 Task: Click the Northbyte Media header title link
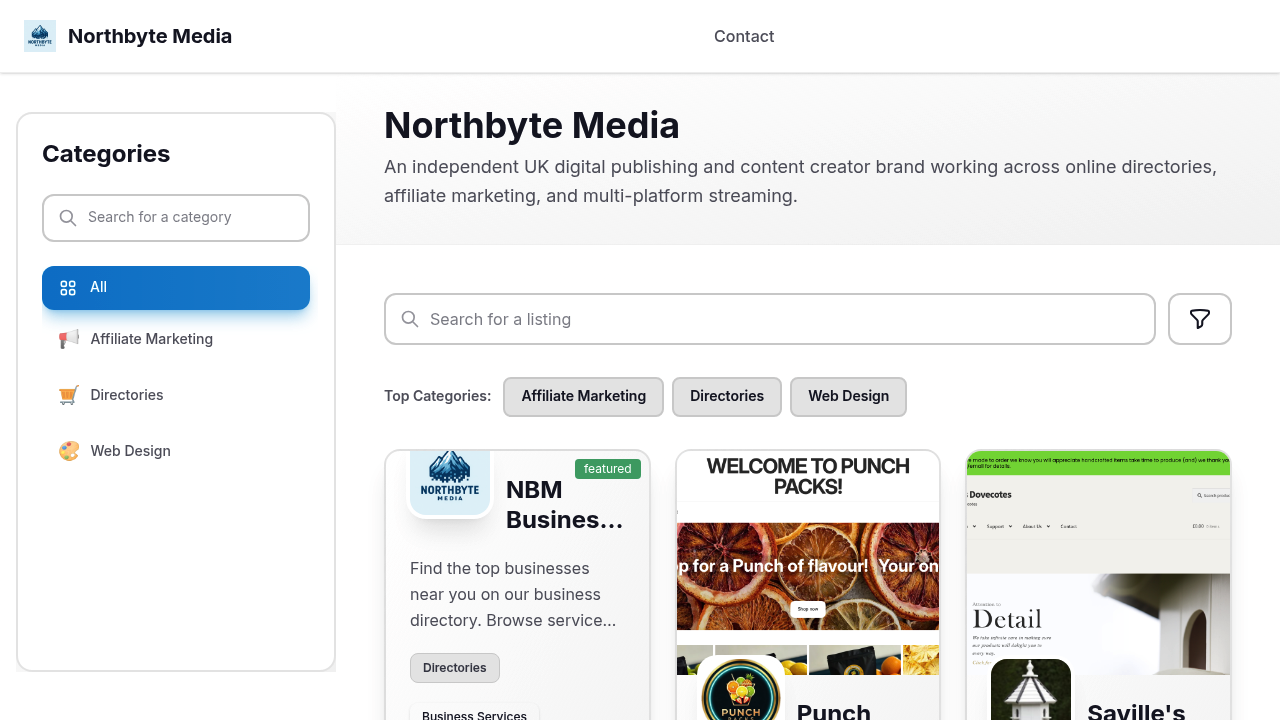[150, 36]
